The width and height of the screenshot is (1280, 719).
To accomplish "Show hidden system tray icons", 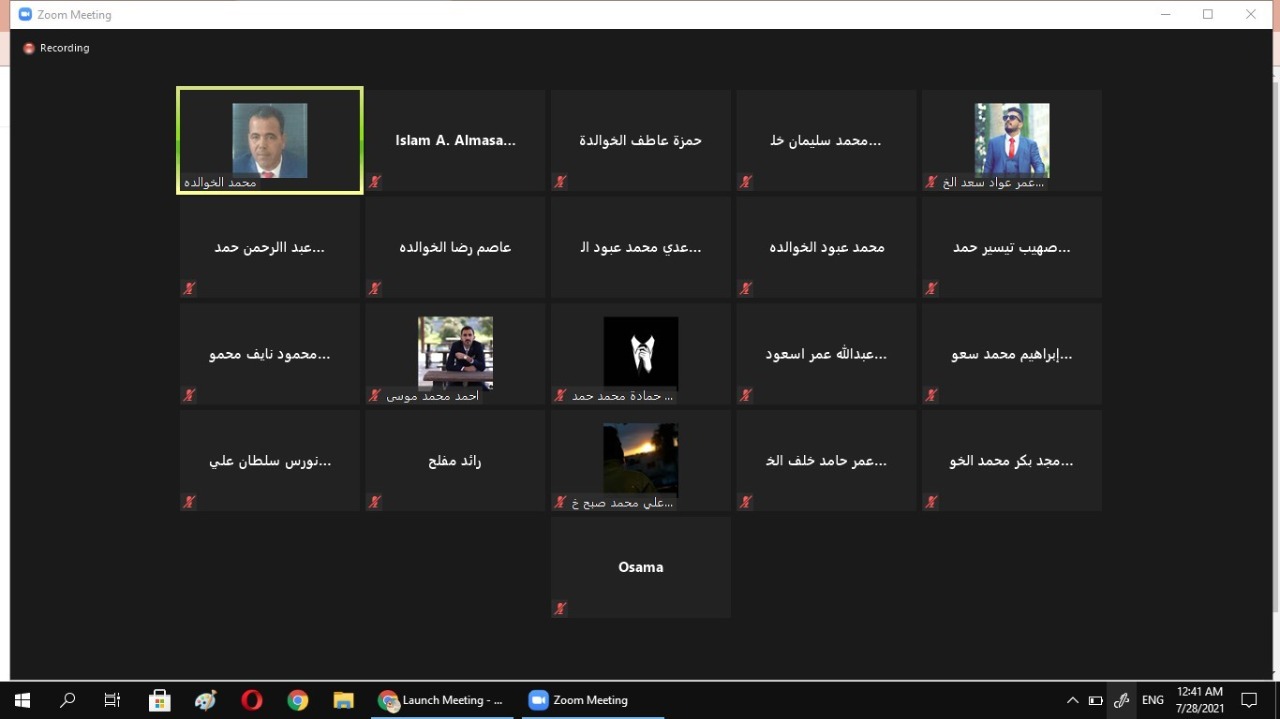I will (x=1072, y=700).
